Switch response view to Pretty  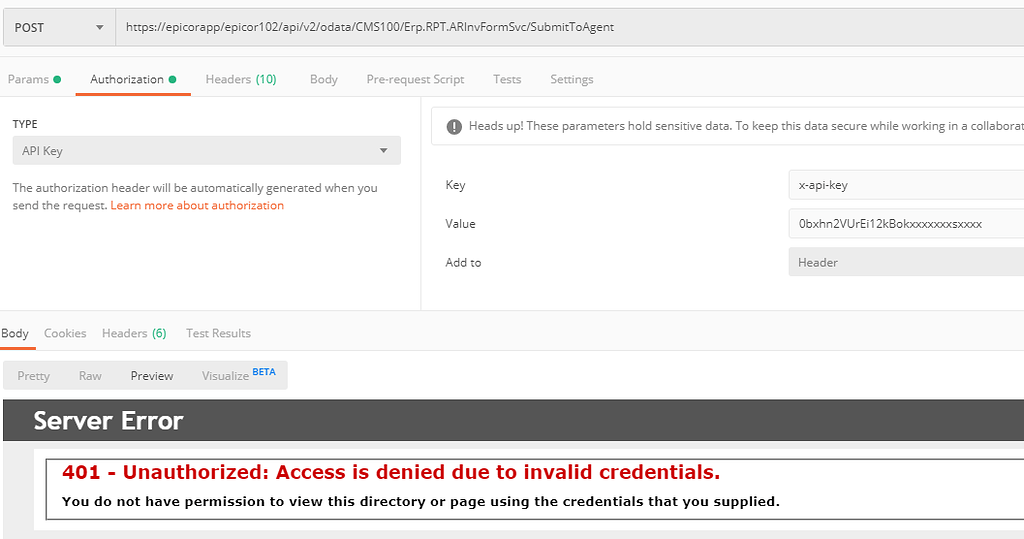[33, 376]
